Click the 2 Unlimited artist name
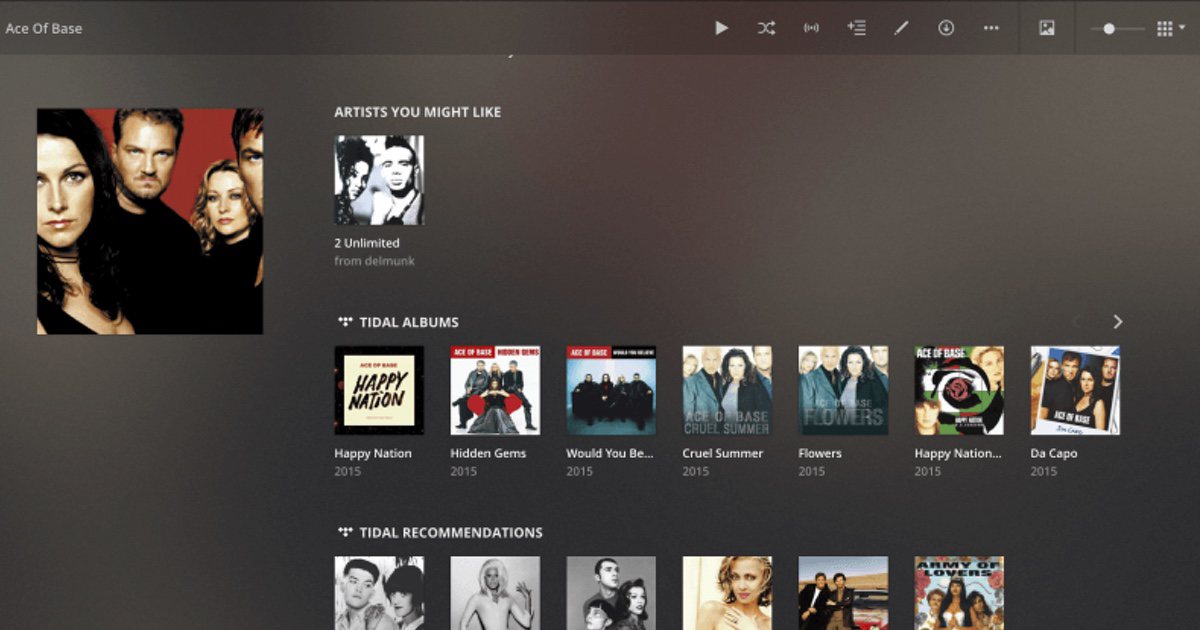Screen dimensions: 1200x630 (x=367, y=243)
